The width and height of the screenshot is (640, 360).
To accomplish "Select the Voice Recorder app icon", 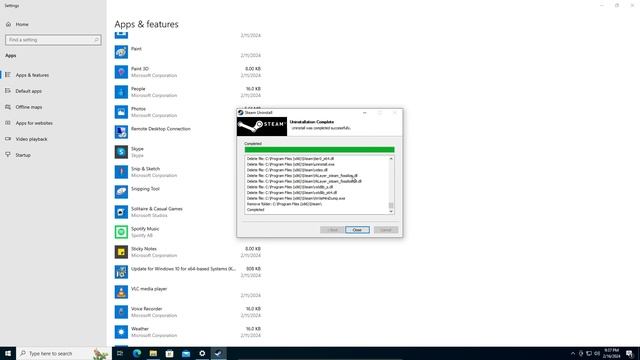I will click(121, 312).
